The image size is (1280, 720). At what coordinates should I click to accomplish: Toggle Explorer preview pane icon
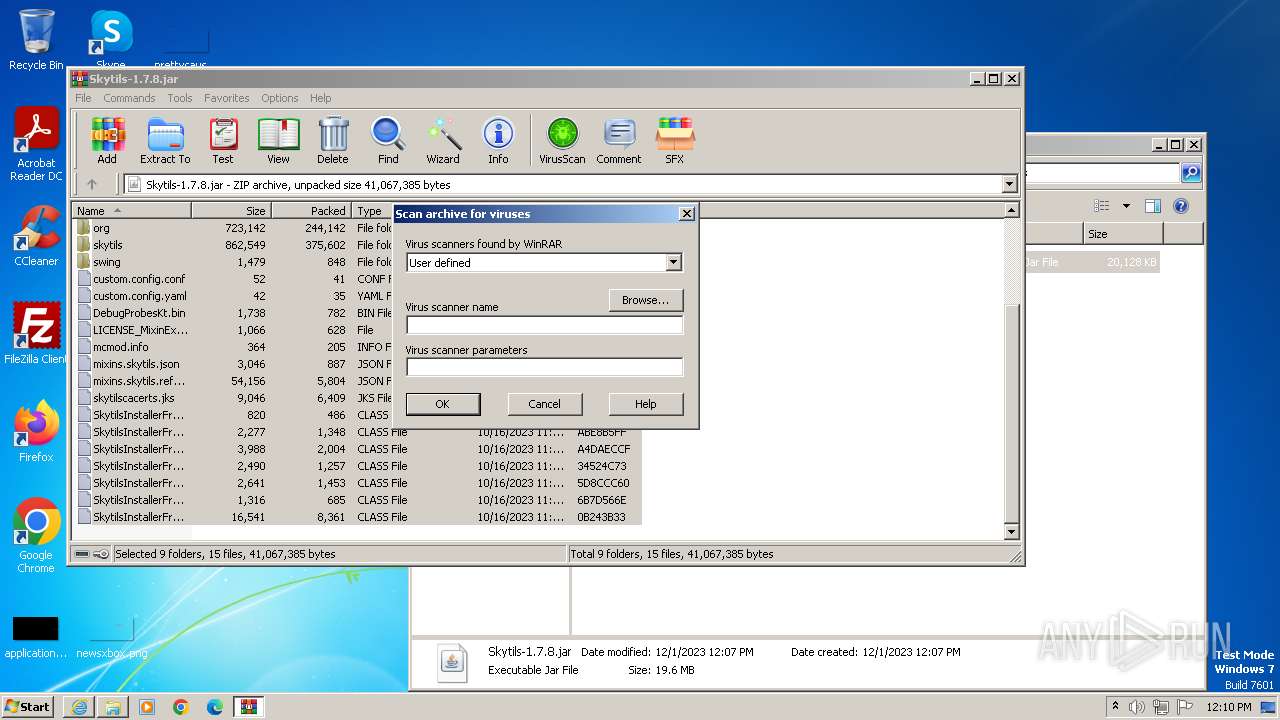(1152, 206)
